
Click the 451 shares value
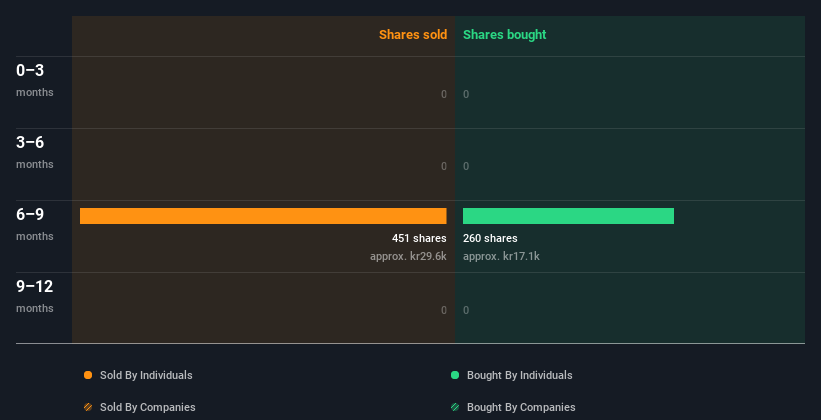pos(419,238)
